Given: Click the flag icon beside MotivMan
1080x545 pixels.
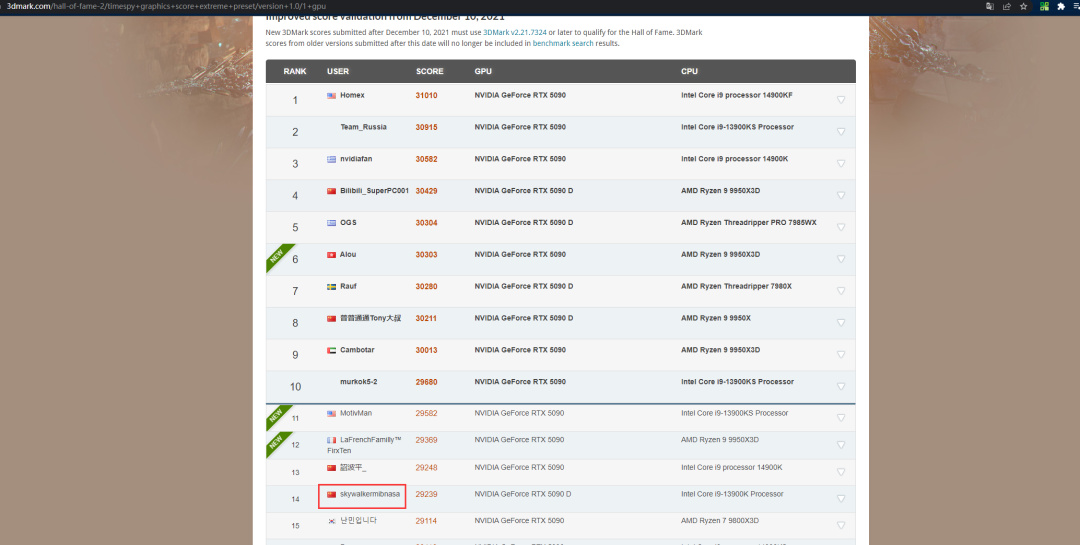Looking at the screenshot, I should 331,413.
